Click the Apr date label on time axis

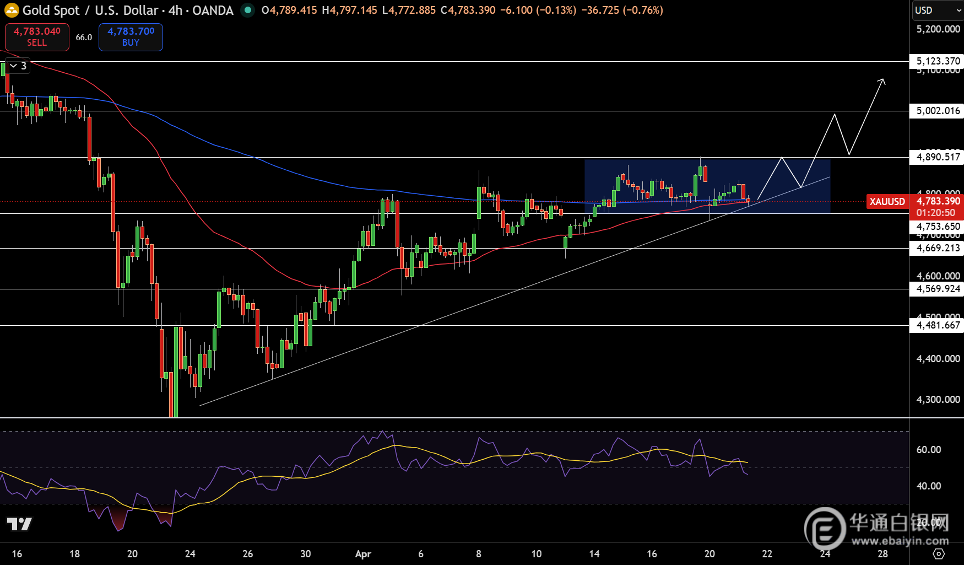pyautogui.click(x=362, y=552)
